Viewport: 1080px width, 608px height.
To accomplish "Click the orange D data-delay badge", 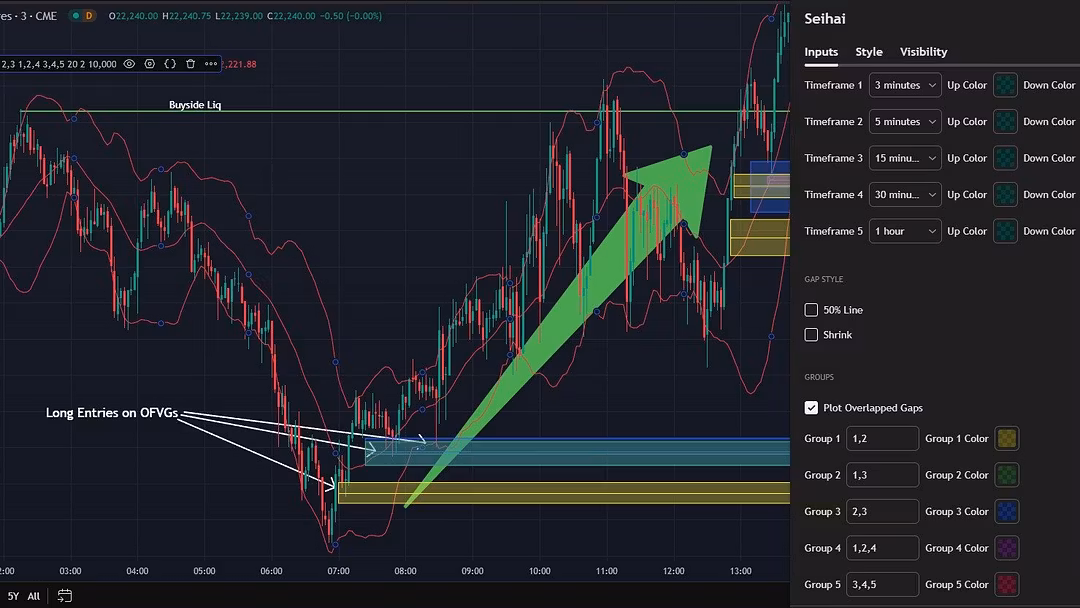I will pos(89,16).
